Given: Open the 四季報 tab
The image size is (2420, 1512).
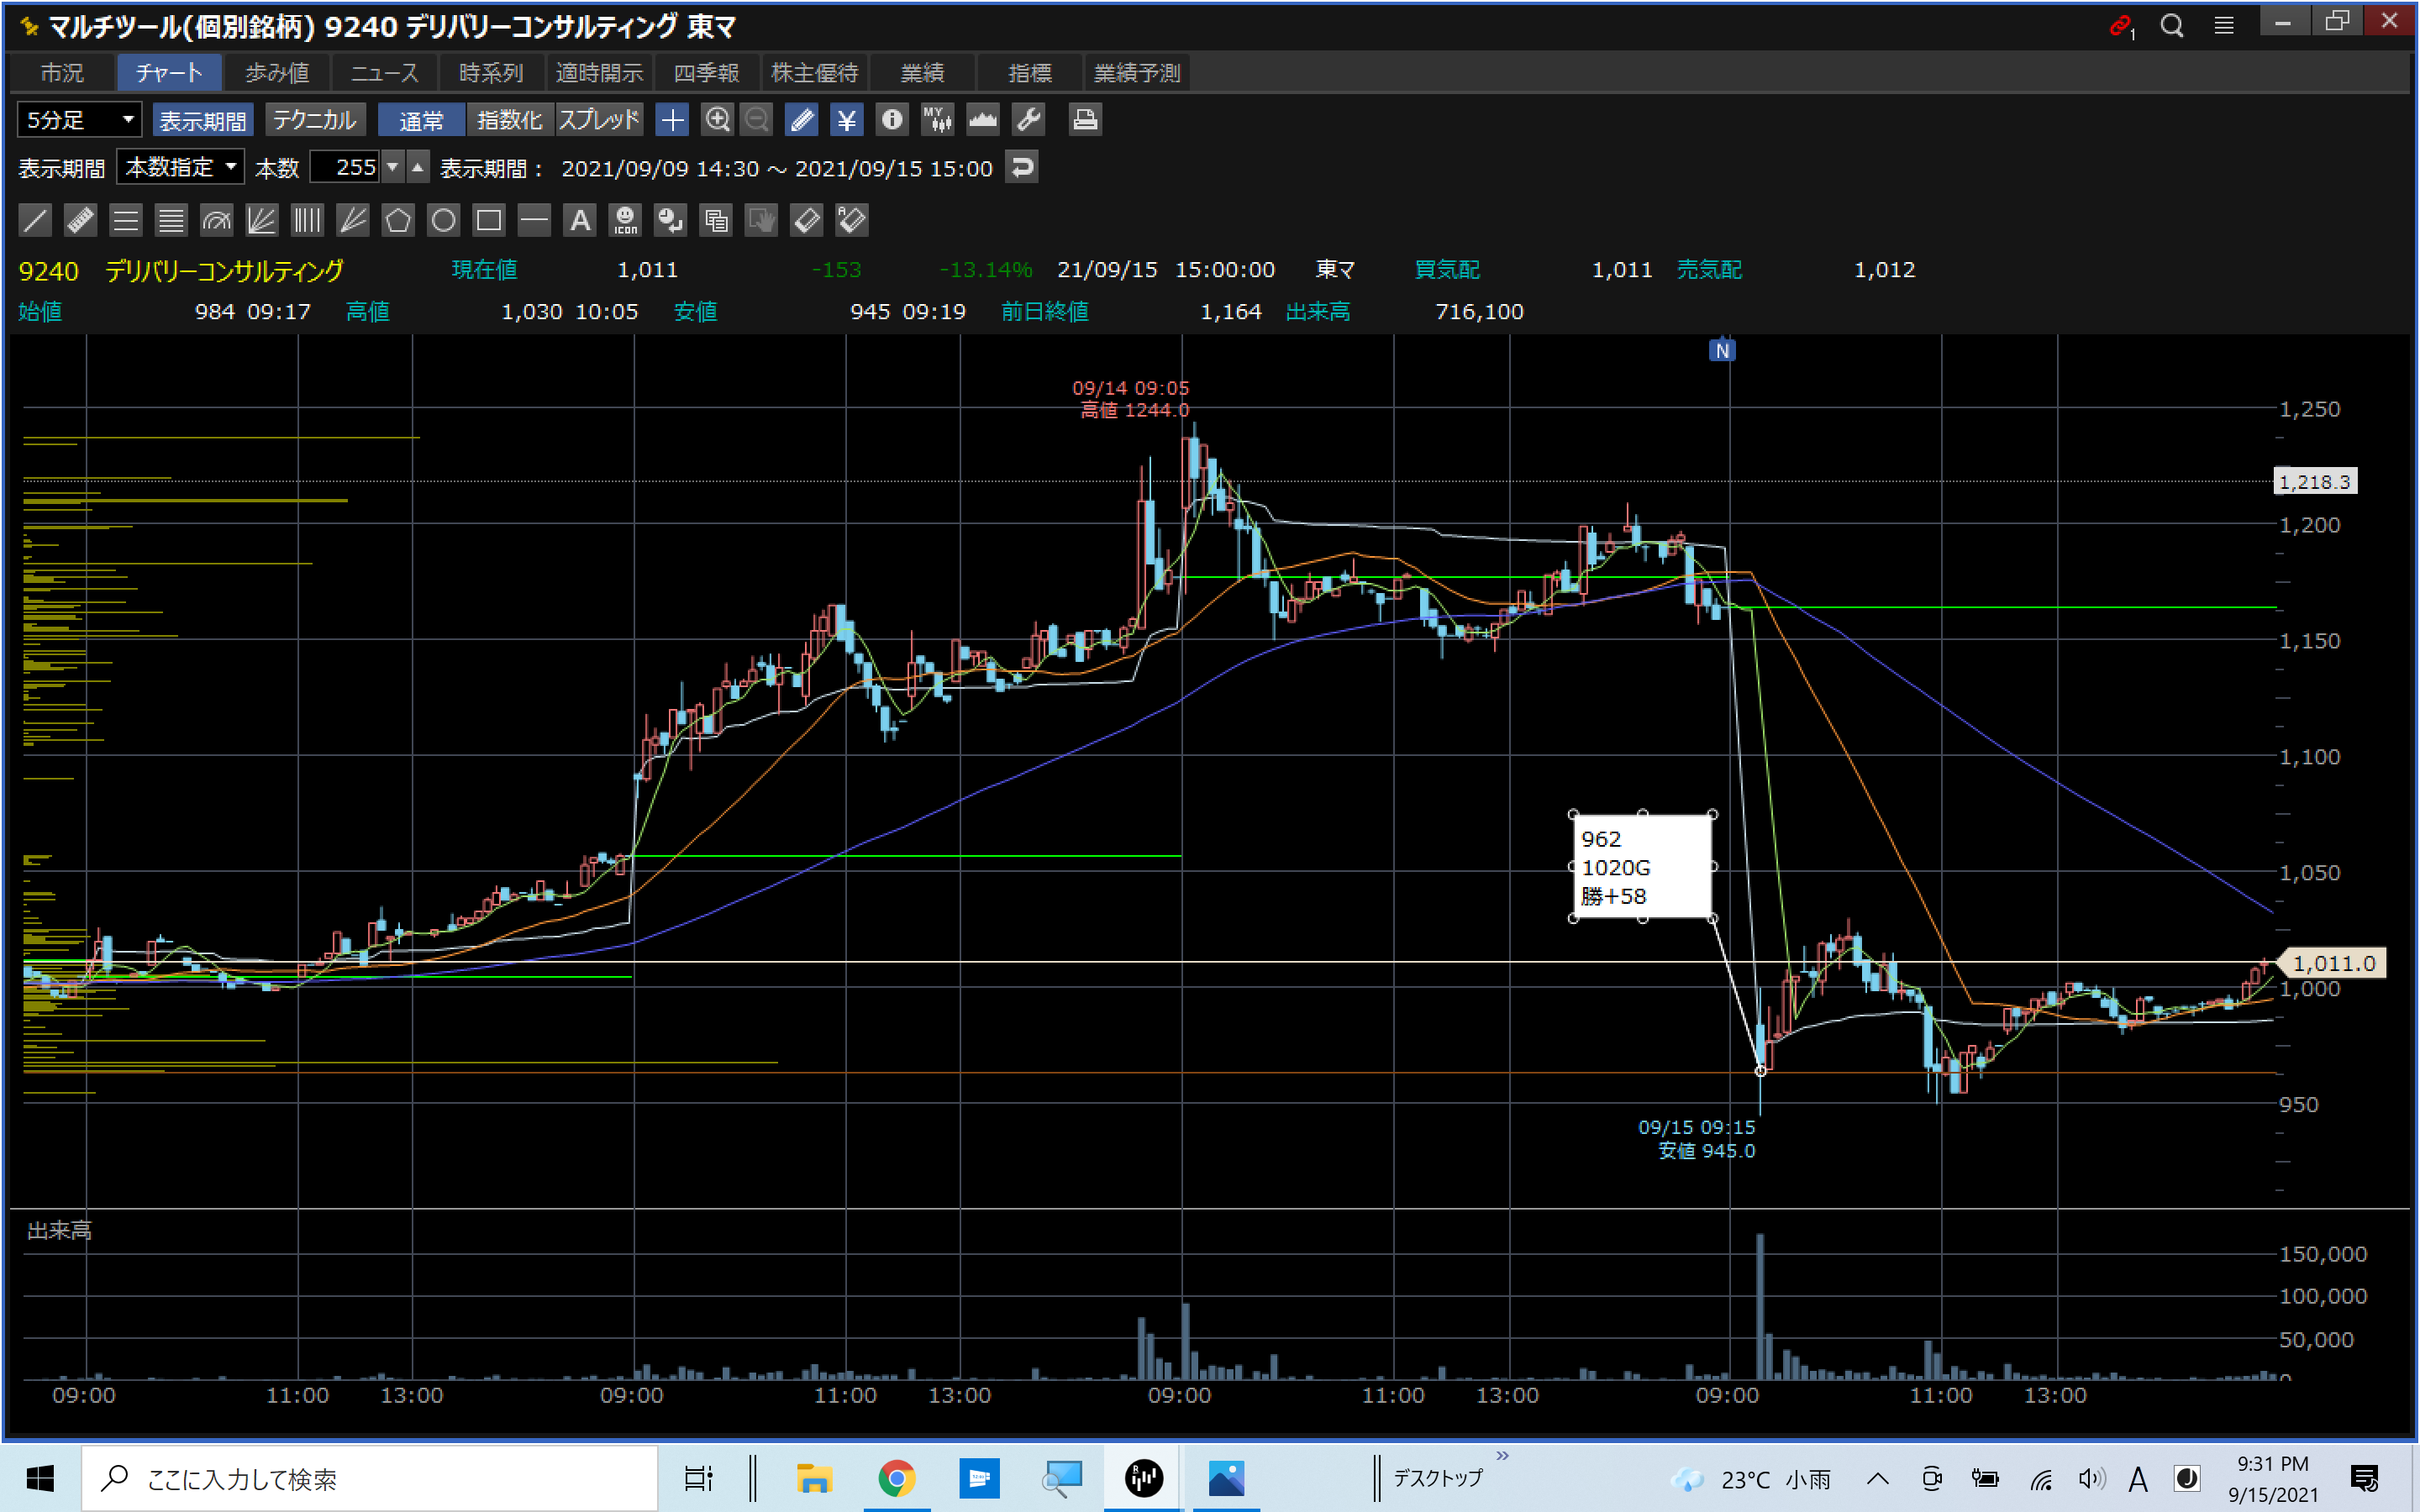Looking at the screenshot, I should pos(706,73).
